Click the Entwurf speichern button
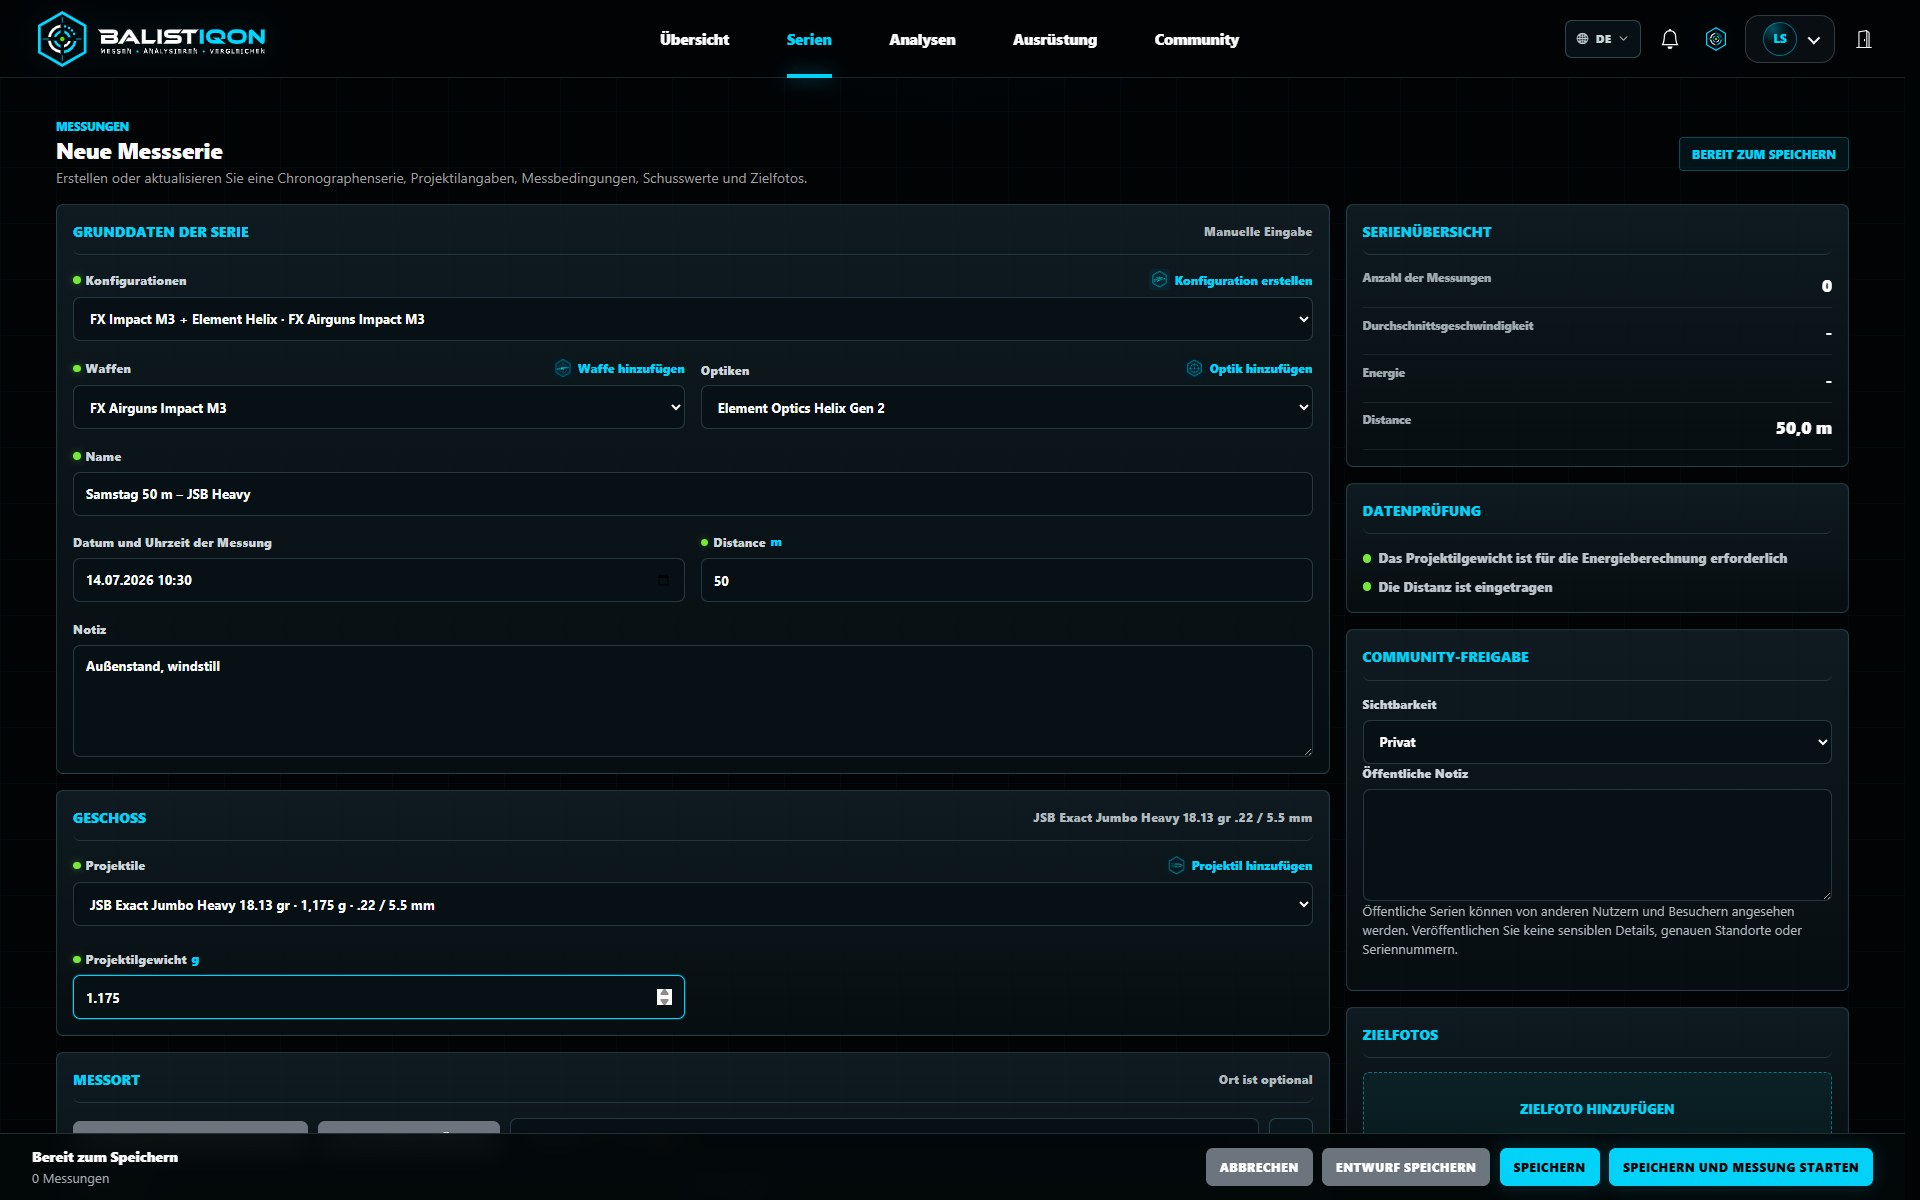The image size is (1920, 1200). [1405, 1167]
